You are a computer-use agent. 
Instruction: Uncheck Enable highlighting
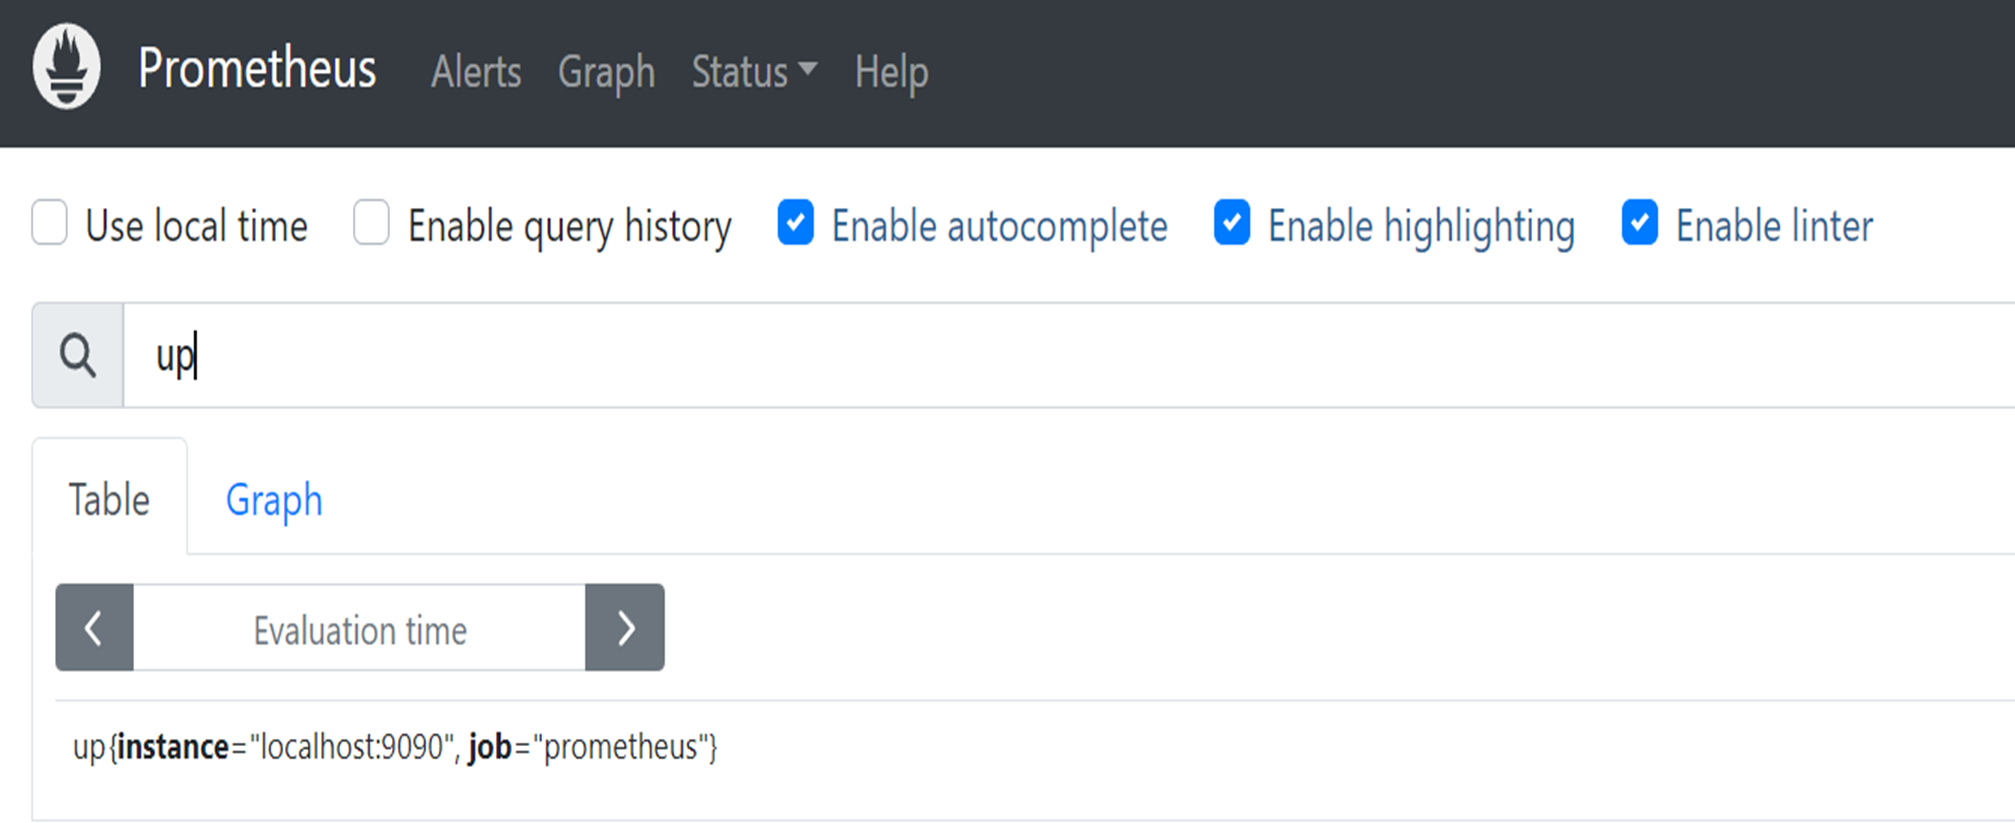(x=1232, y=222)
